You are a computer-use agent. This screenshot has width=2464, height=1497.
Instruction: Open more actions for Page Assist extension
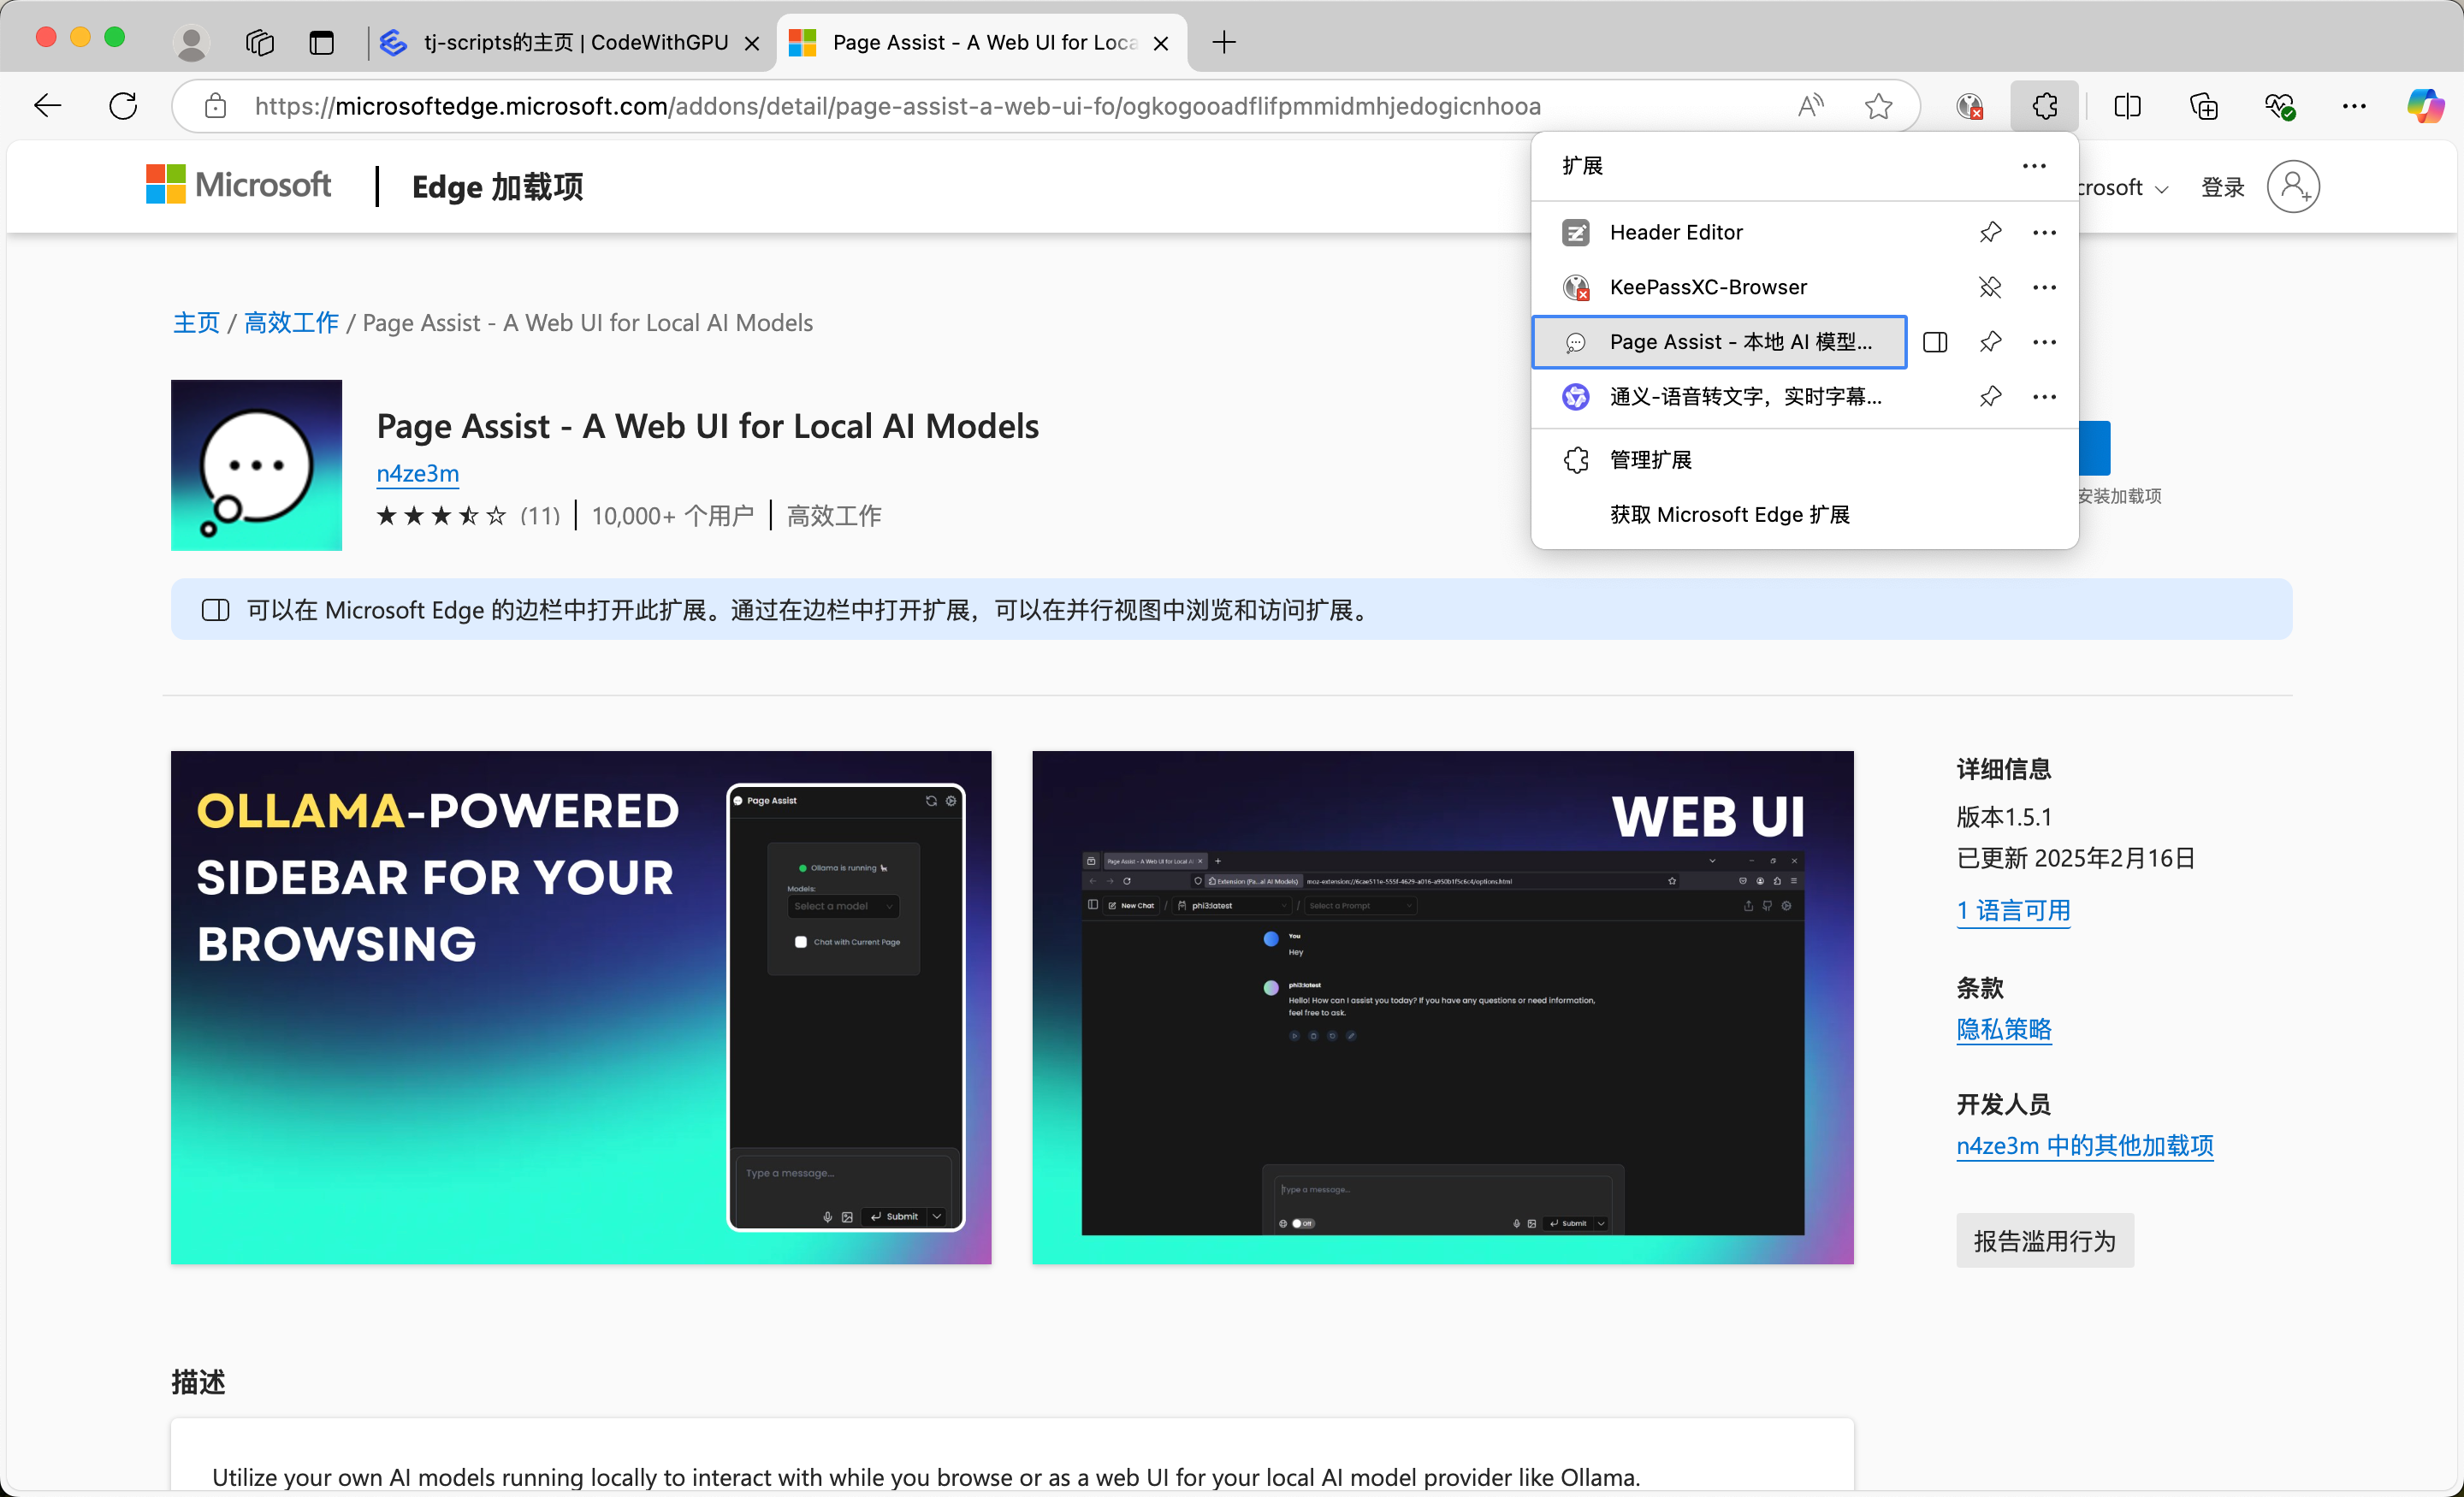tap(2044, 342)
